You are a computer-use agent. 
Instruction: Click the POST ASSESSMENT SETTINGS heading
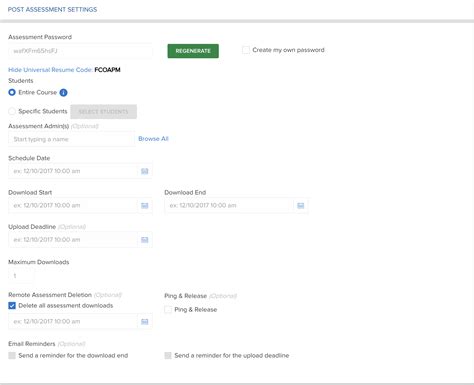[52, 9]
